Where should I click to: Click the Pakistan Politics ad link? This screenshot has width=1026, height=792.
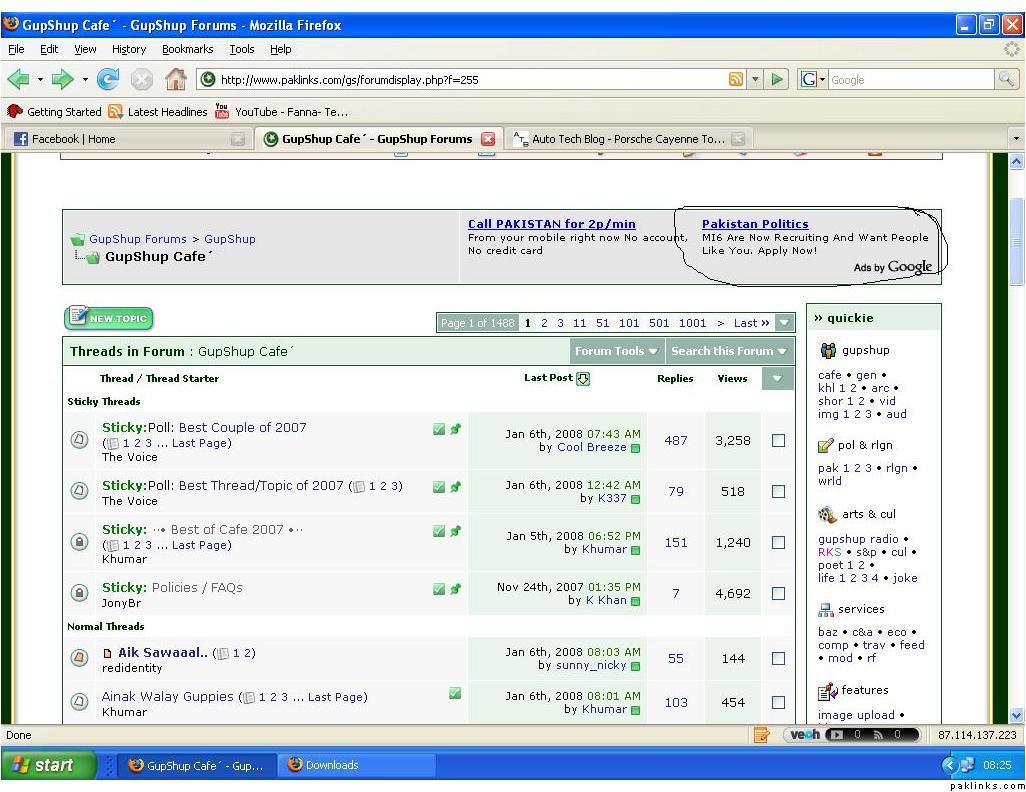coord(755,224)
